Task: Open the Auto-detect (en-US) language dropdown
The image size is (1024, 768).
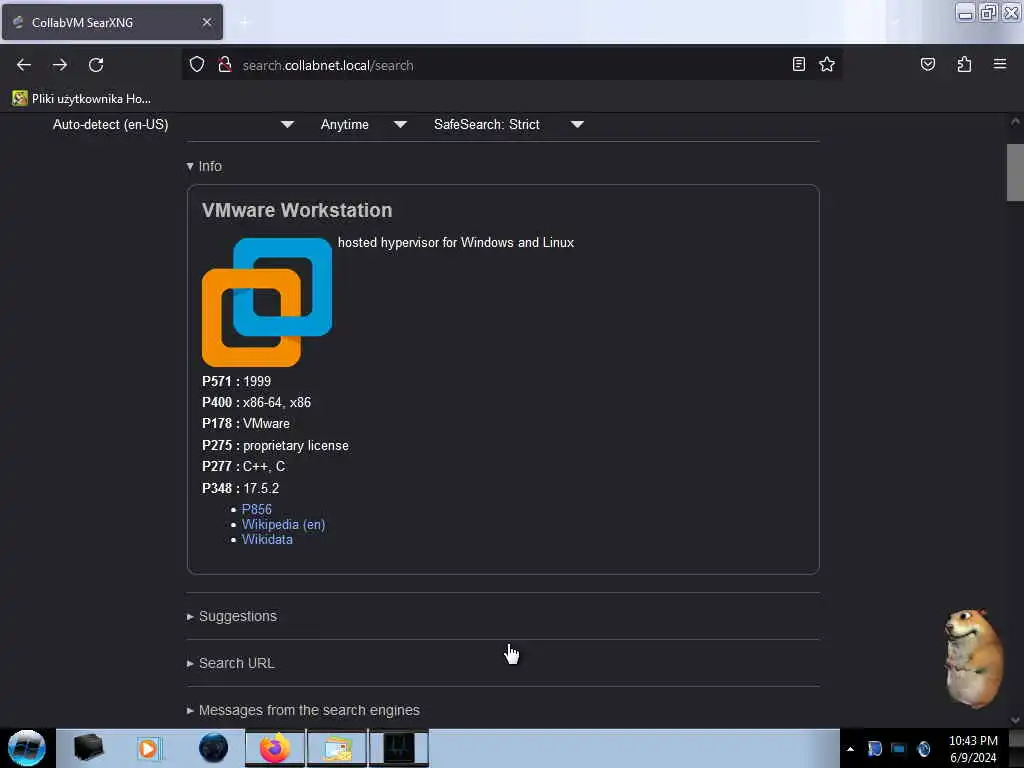Action: pos(173,125)
